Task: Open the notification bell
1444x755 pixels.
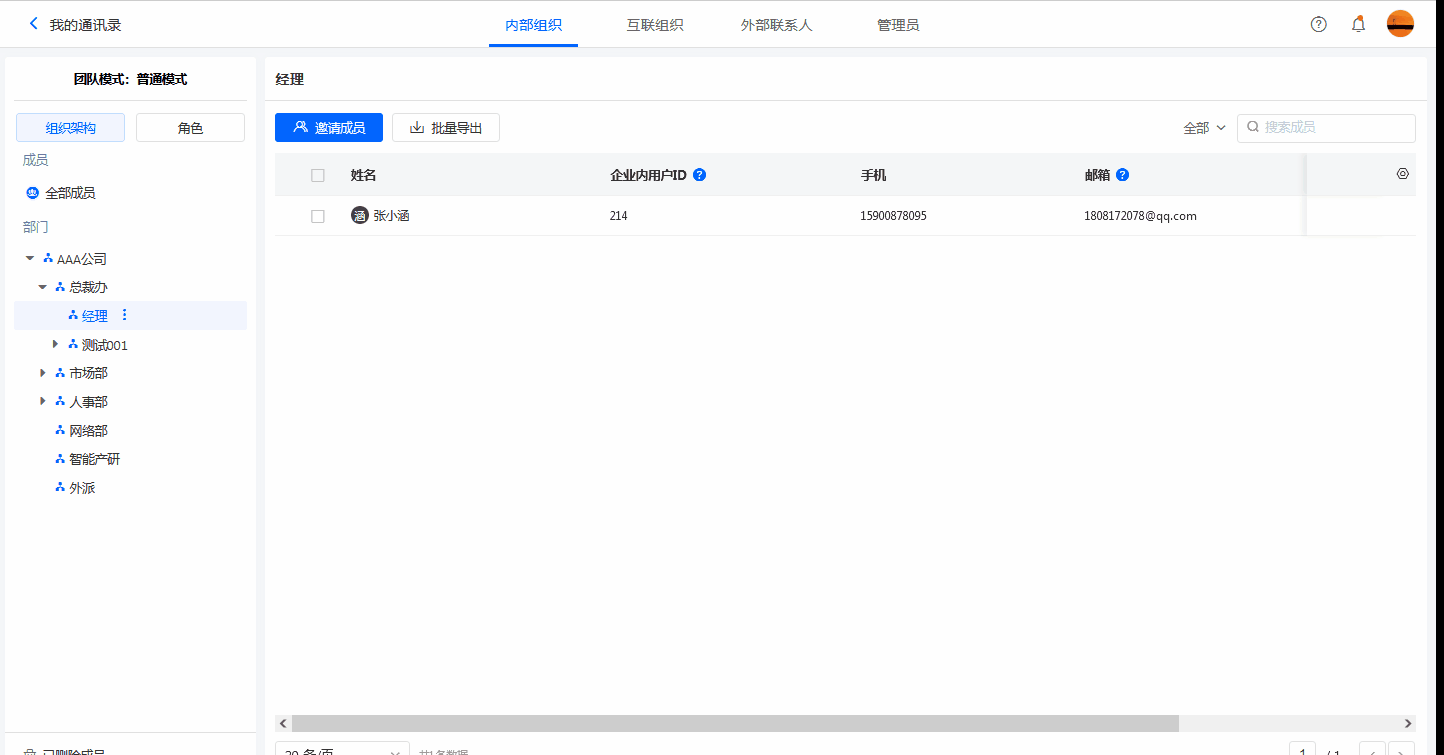Action: (x=1358, y=25)
